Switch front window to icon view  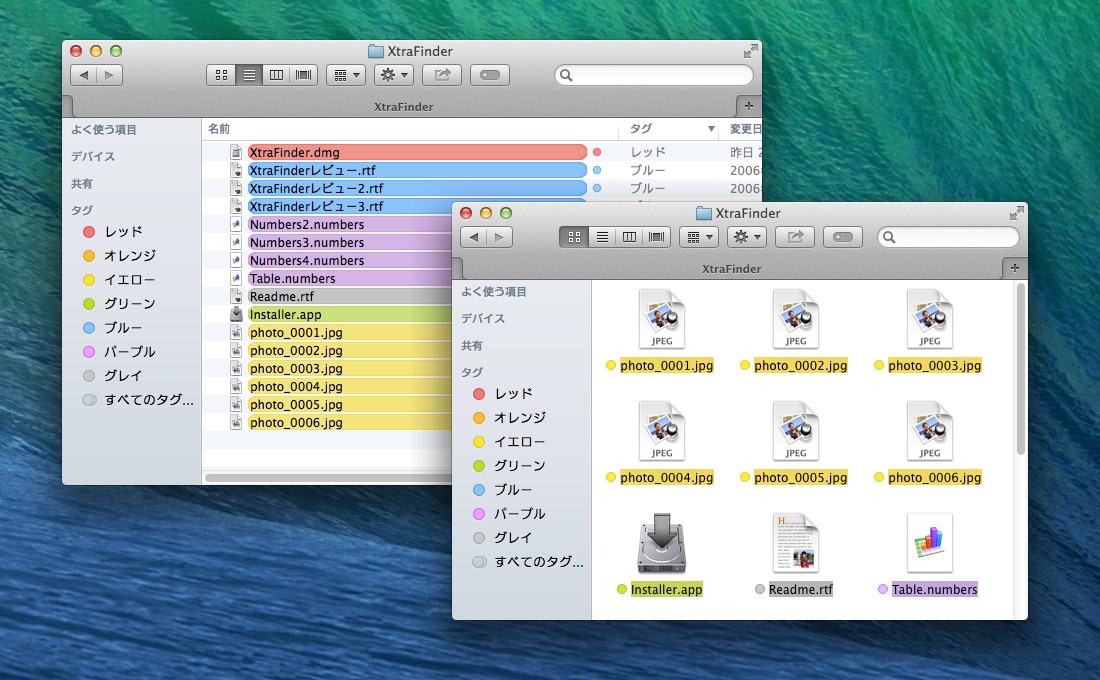pyautogui.click(x=574, y=237)
